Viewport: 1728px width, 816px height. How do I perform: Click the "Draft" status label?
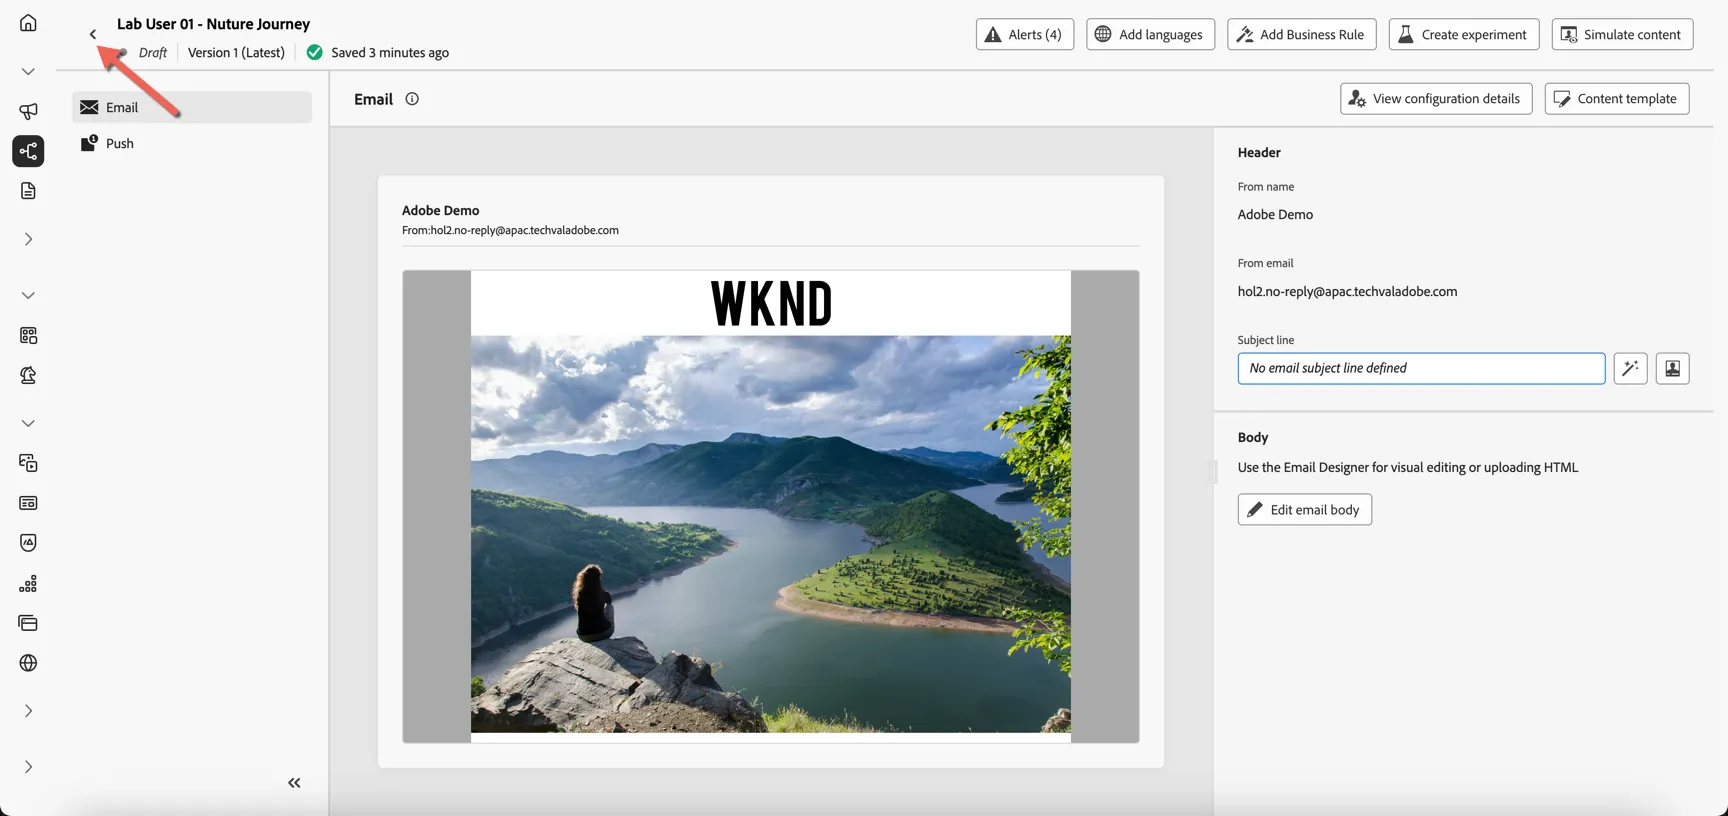click(153, 52)
